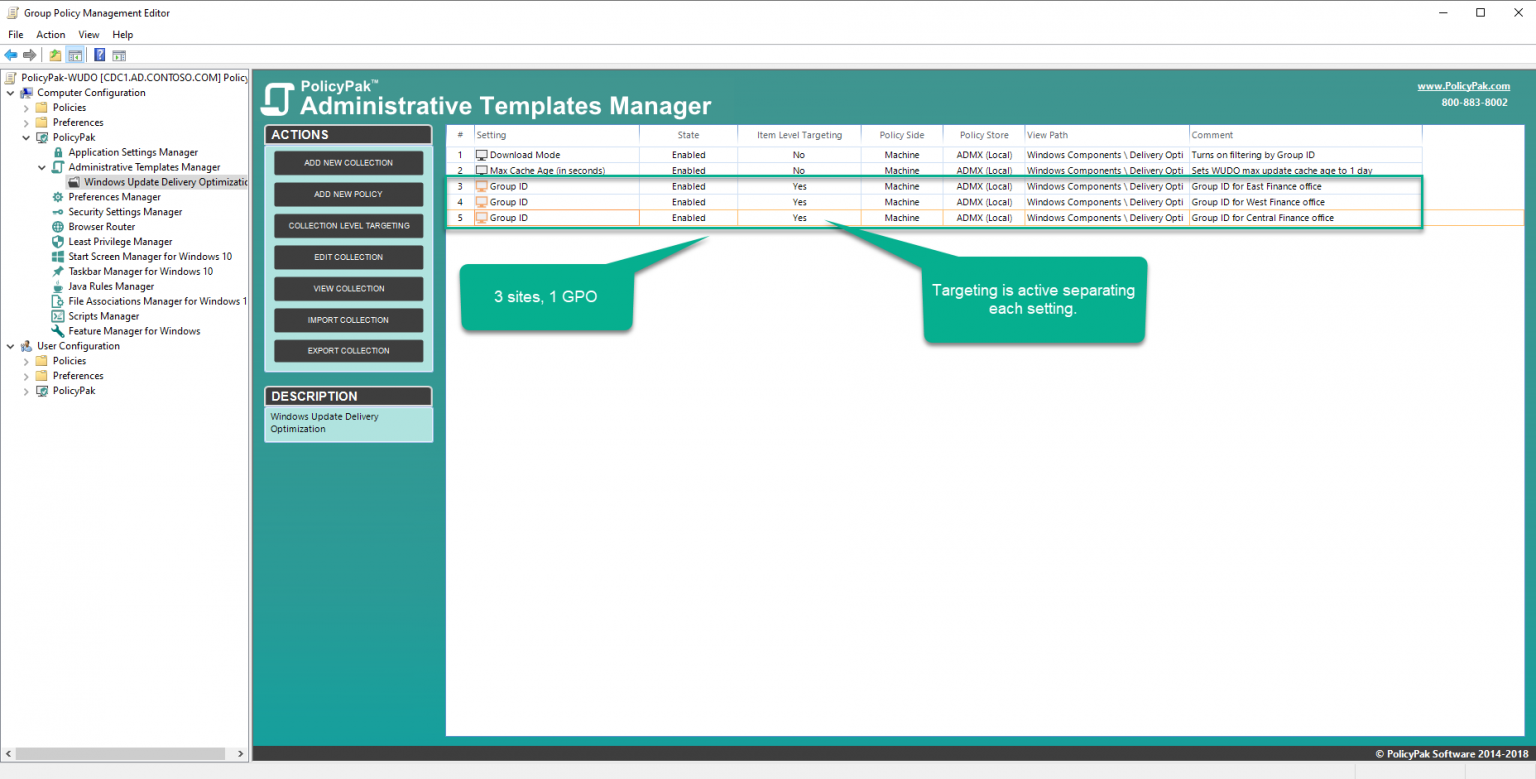Image resolution: width=1536 pixels, height=779 pixels.
Task: Select Application Settings Manager lock item
Action: click(x=132, y=152)
